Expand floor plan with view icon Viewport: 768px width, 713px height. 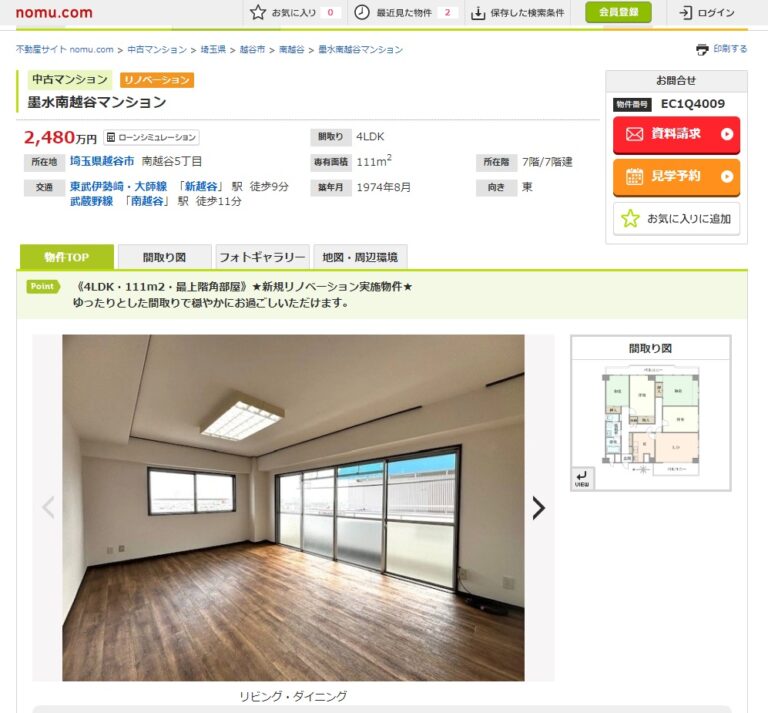[582, 478]
